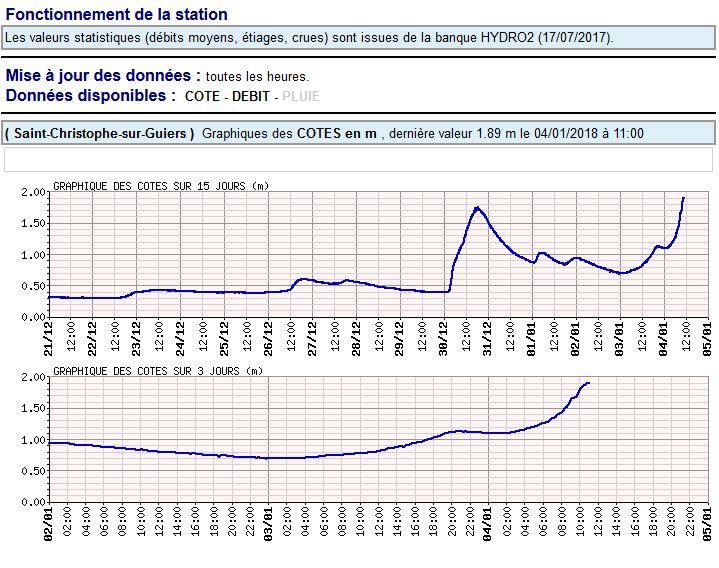Click the 31/12 peak on the 15-day curve
This screenshot has height=568, width=719.
(x=477, y=208)
